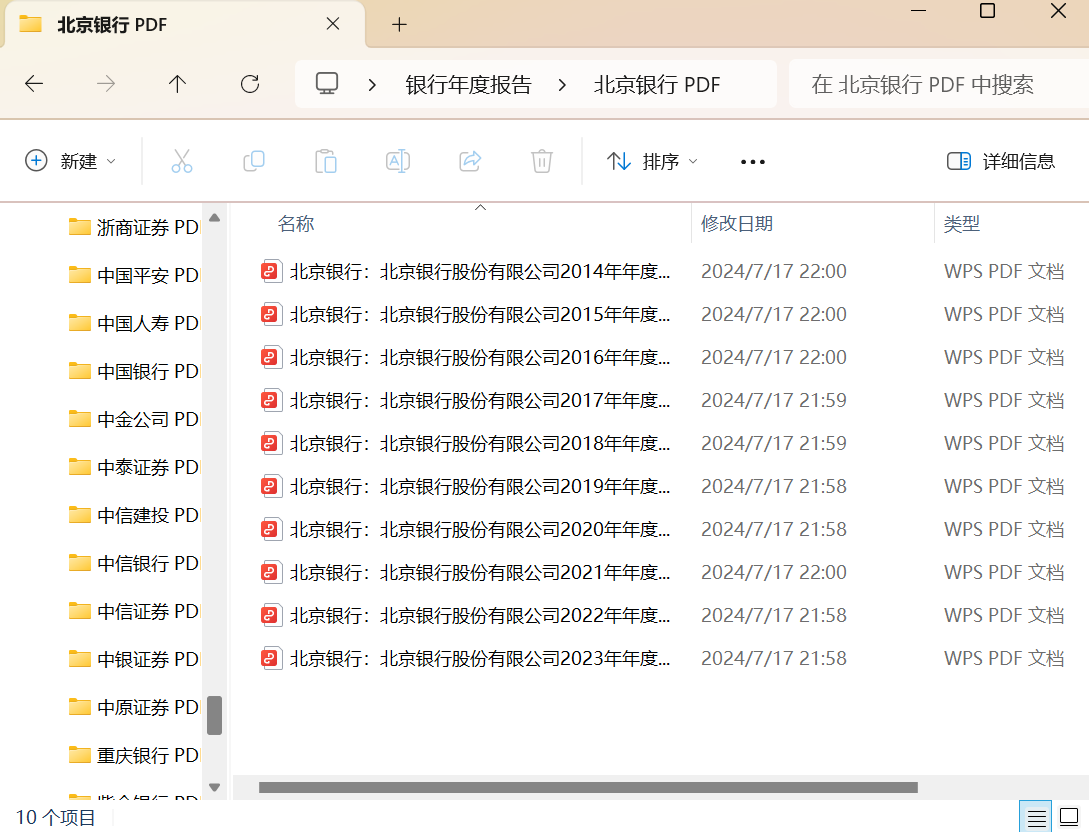1089x832 pixels.
Task: Click the Paste clipboard icon
Action: (326, 161)
